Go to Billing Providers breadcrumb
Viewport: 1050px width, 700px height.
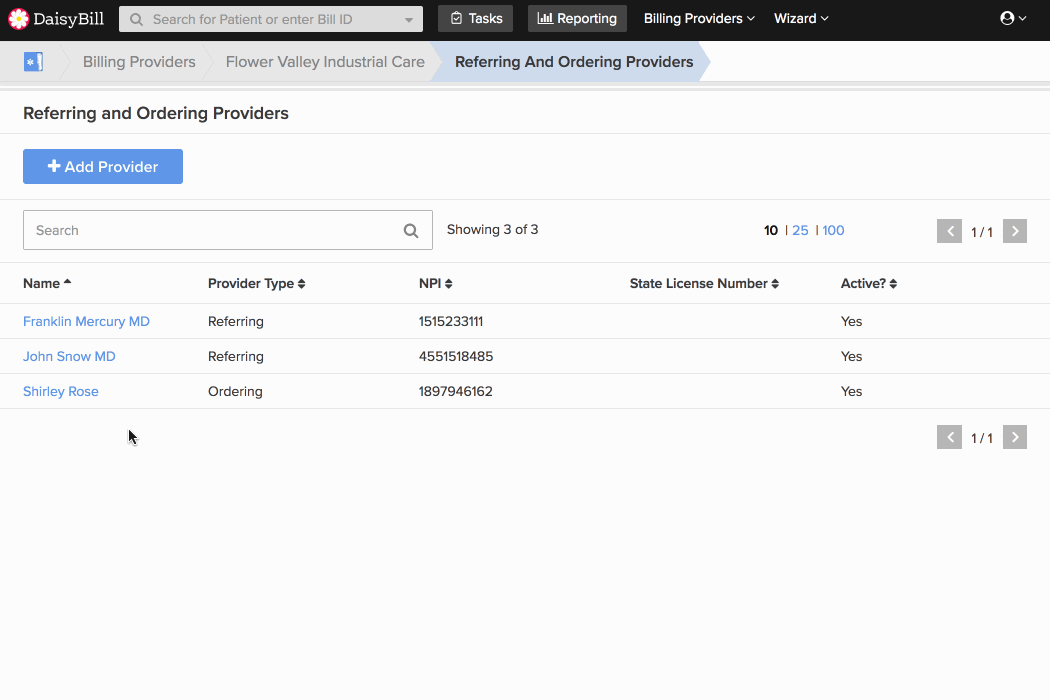coord(139,62)
